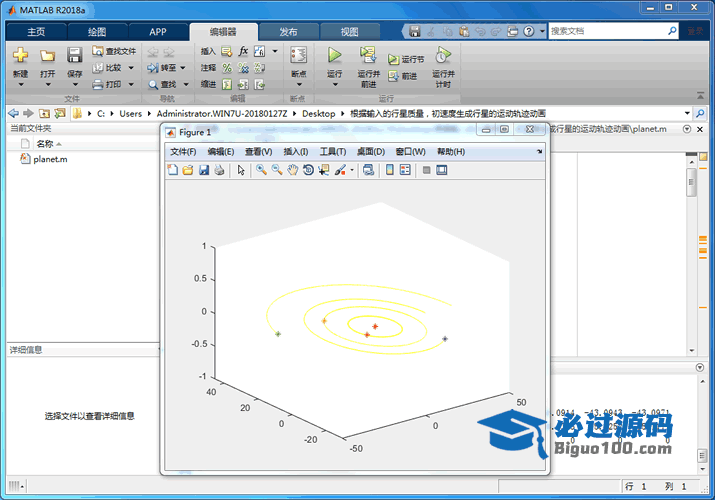Open Brush tool color dropdown in Figure 1
The height and width of the screenshot is (500, 715).
click(352, 170)
